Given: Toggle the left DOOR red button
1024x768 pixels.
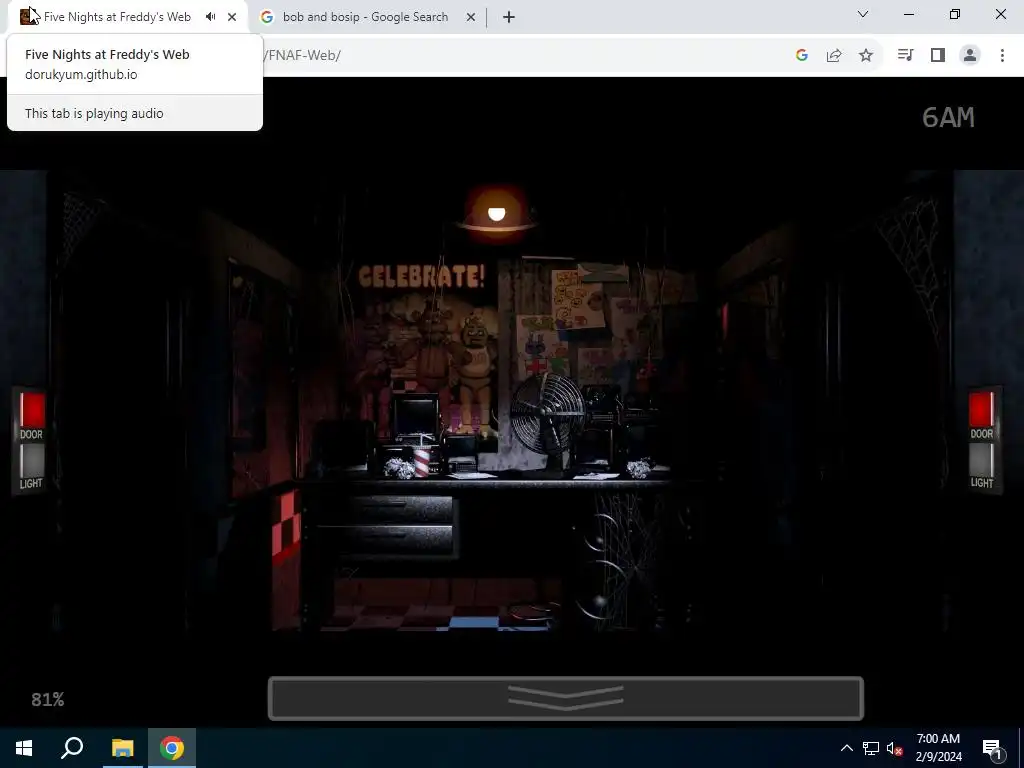Looking at the screenshot, I should (x=31, y=409).
